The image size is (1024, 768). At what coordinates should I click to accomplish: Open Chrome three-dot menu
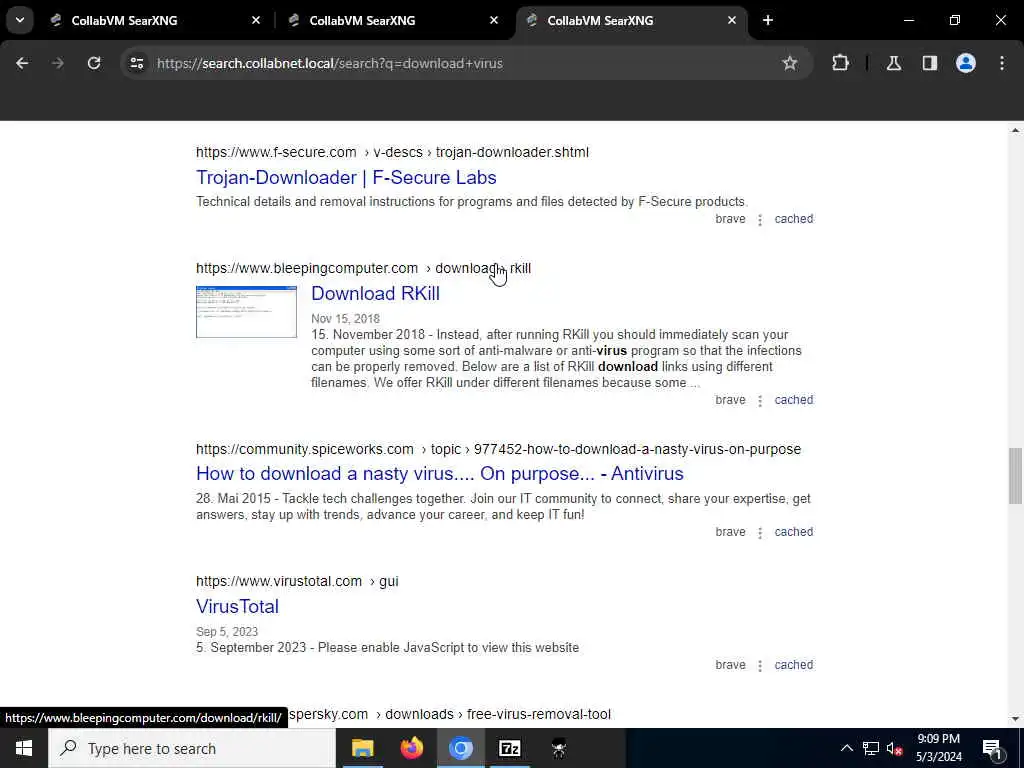coord(1002,63)
